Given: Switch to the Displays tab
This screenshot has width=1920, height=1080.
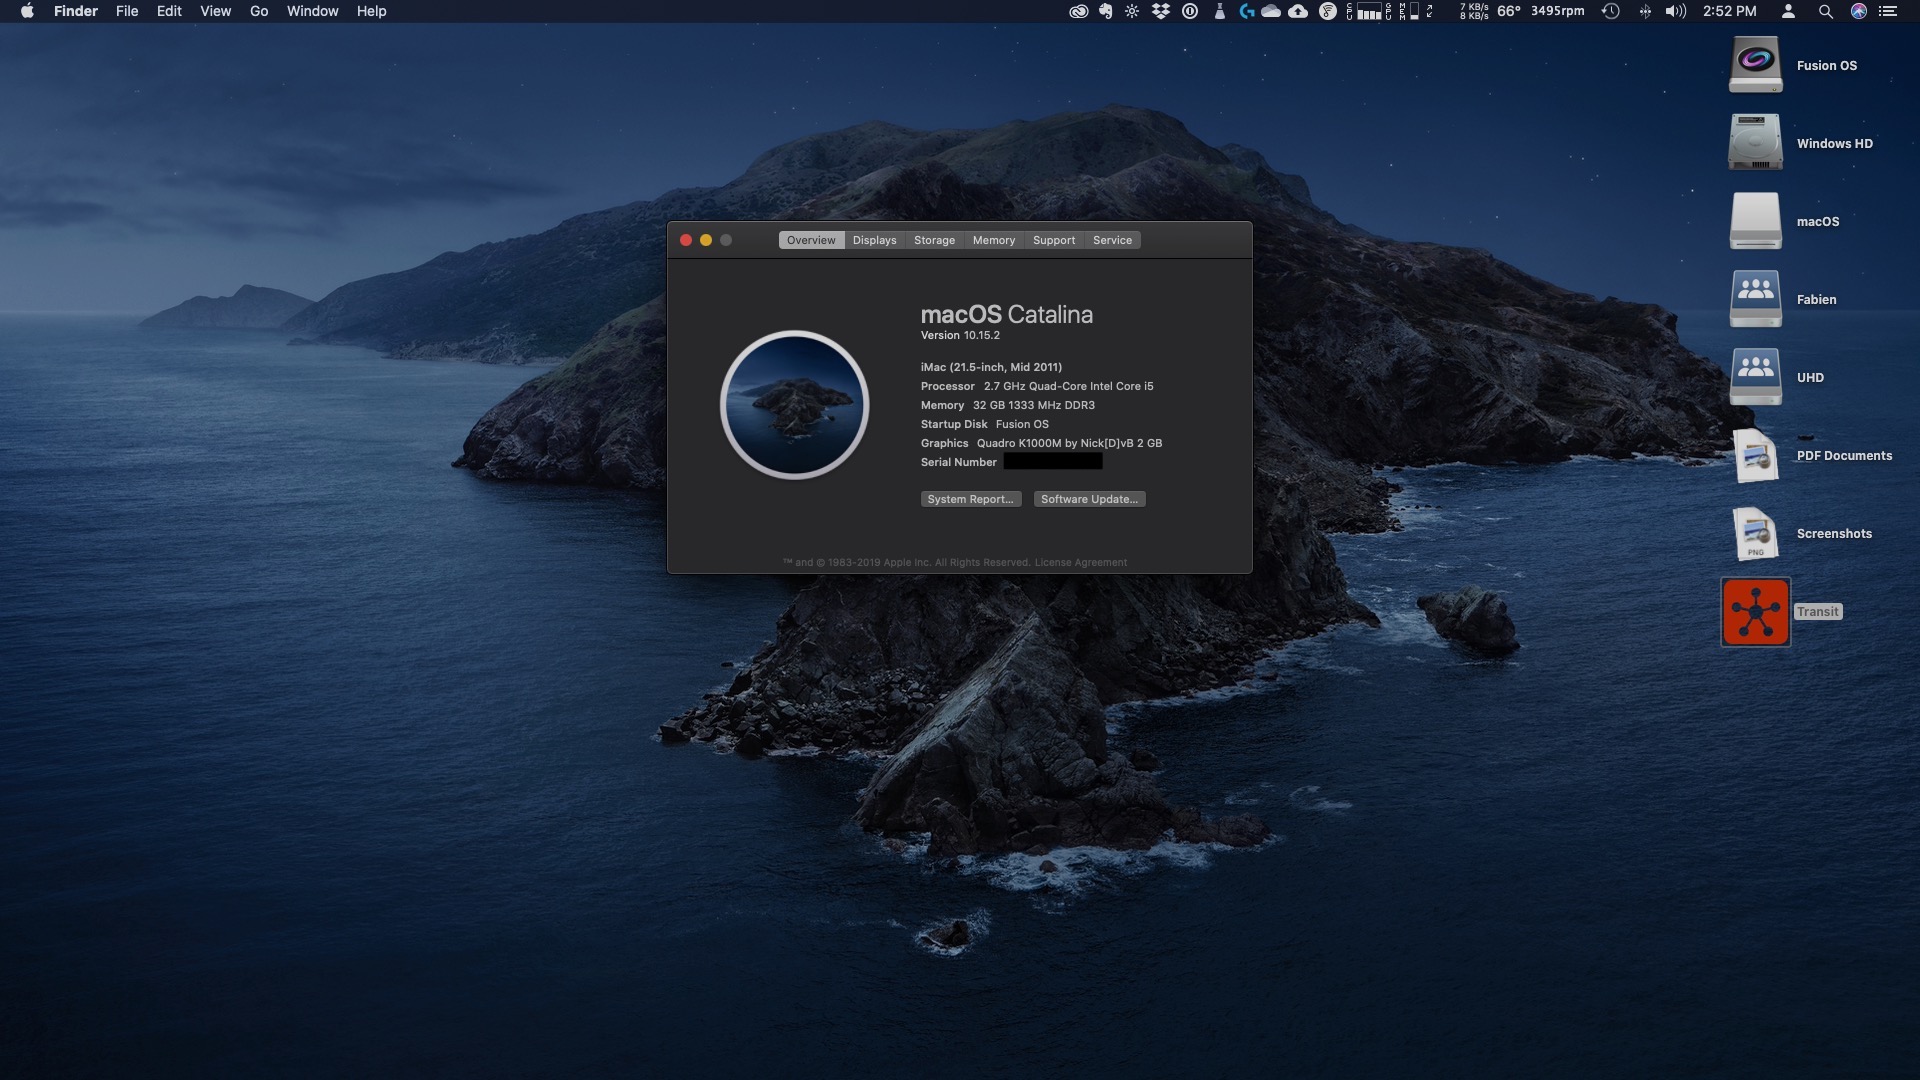Looking at the screenshot, I should pyautogui.click(x=874, y=240).
